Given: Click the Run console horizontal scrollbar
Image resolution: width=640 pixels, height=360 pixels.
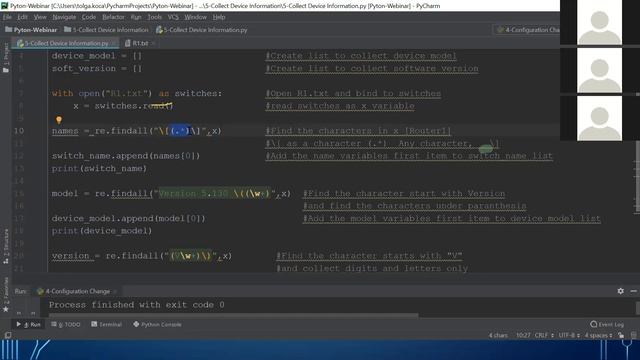Looking at the screenshot, I should pos(233,315).
